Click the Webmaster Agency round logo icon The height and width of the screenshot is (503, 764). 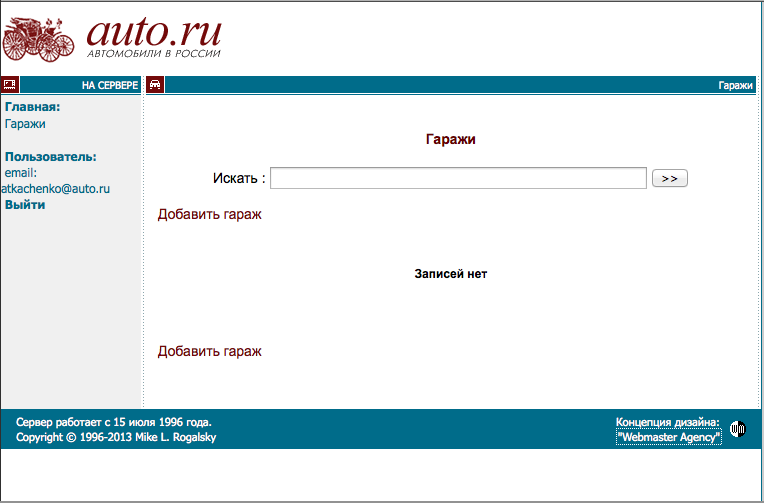[x=738, y=429]
